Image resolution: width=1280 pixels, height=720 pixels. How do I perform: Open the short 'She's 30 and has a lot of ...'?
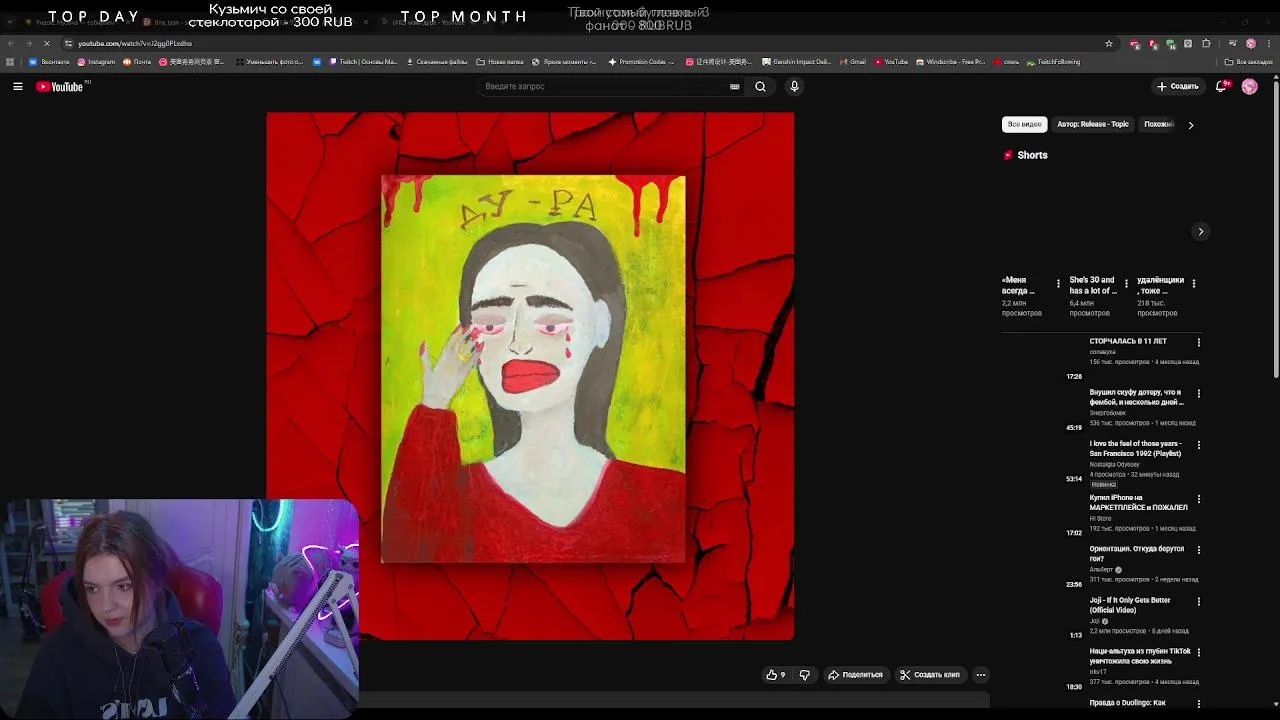coord(1093,285)
